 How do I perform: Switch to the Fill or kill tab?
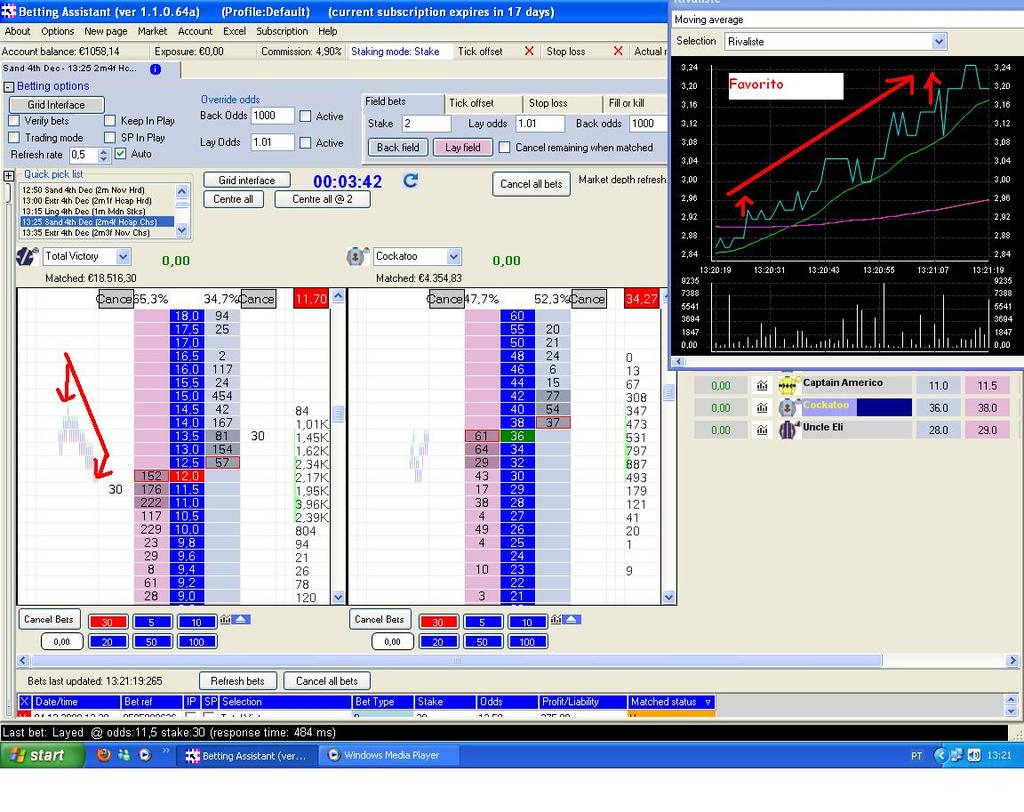tap(633, 103)
